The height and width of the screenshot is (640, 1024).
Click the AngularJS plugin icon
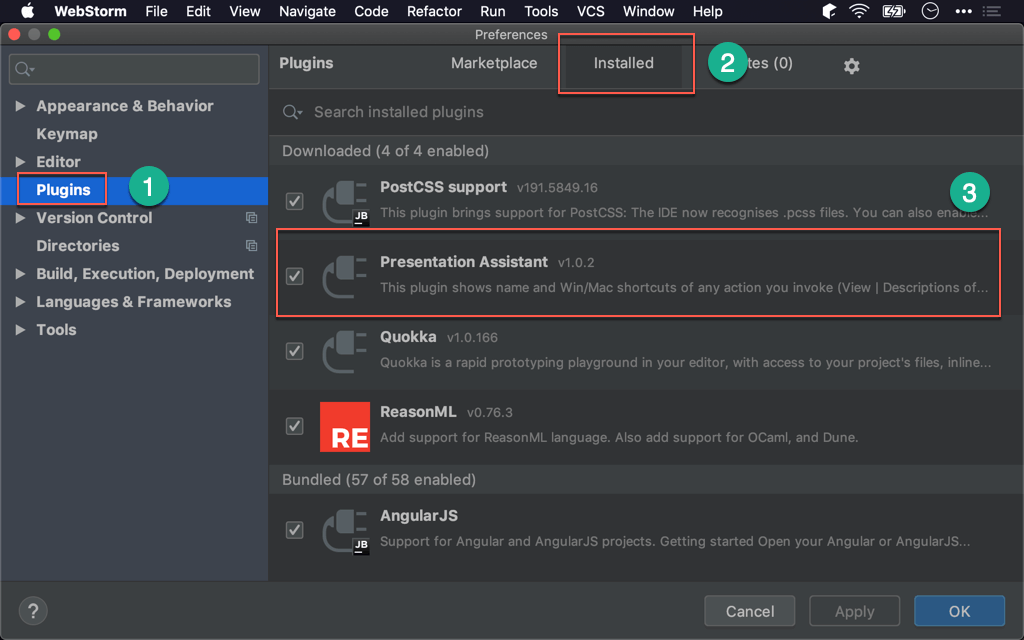[x=346, y=530]
